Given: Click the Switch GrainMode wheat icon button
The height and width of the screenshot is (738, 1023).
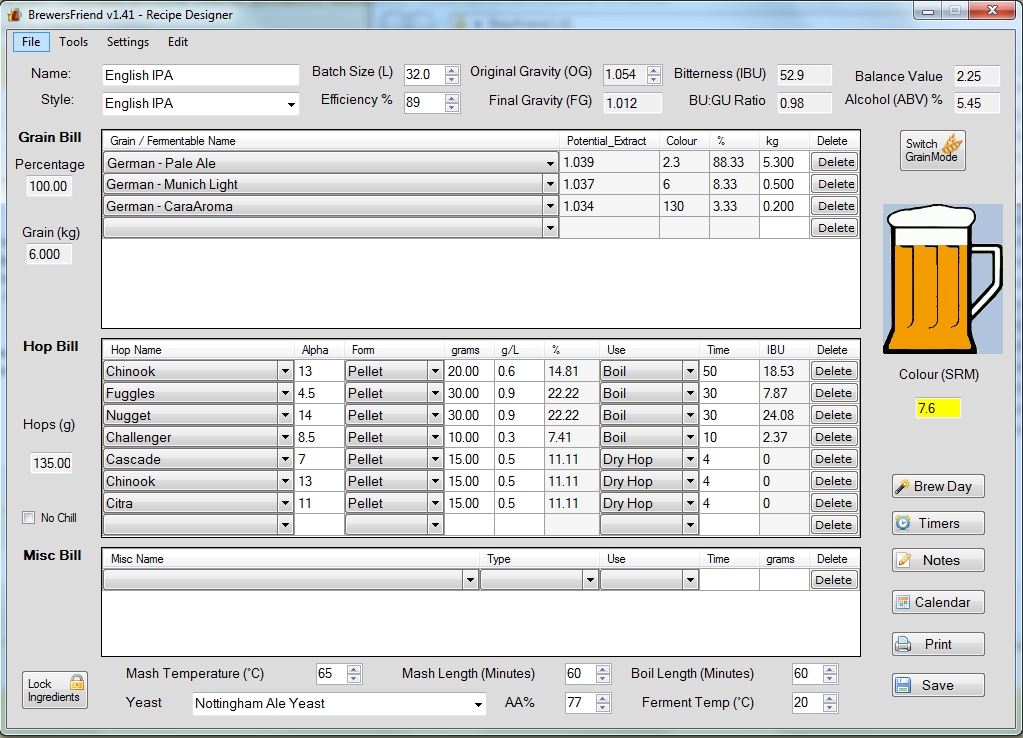Looking at the screenshot, I should click(933, 150).
